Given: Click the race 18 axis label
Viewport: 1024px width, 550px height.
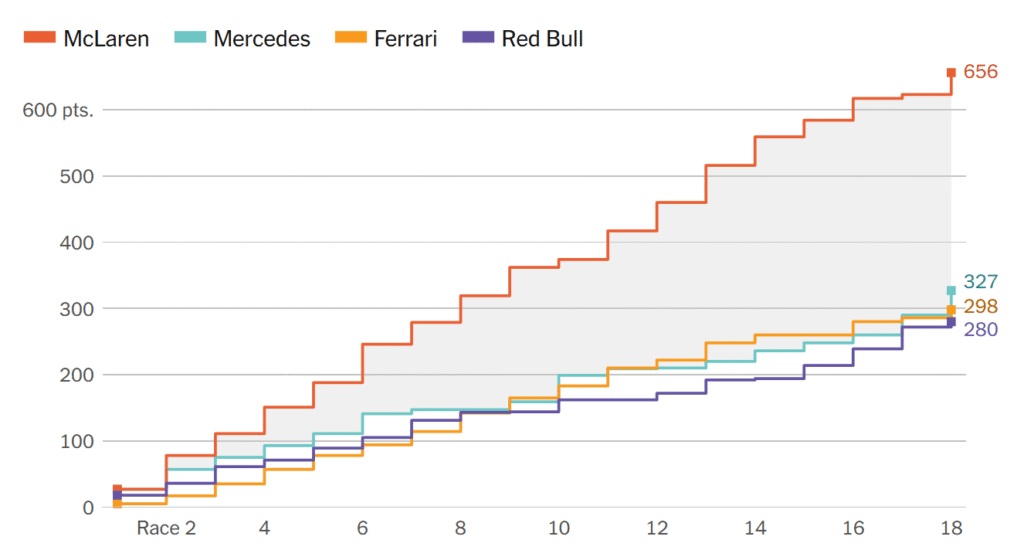Looking at the screenshot, I should [951, 528].
